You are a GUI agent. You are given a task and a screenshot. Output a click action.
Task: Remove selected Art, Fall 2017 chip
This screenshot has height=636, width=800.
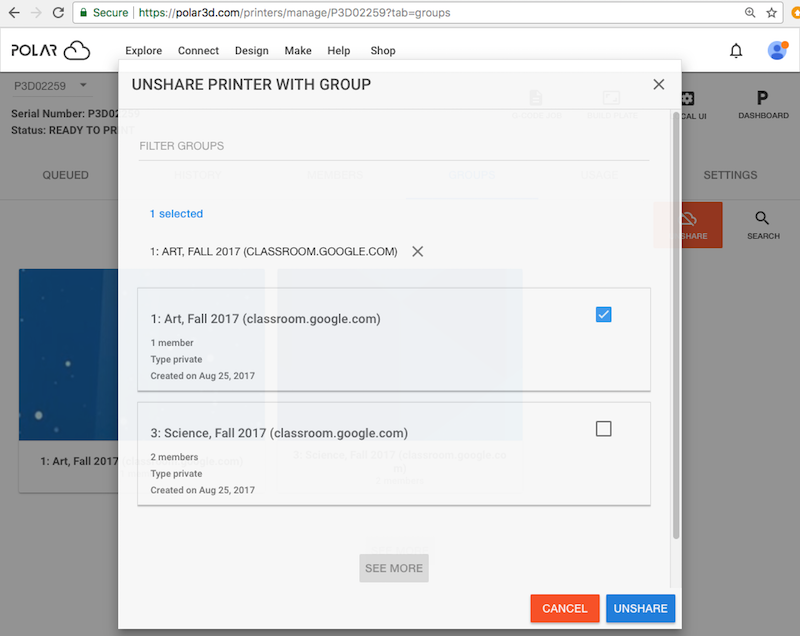pos(417,251)
